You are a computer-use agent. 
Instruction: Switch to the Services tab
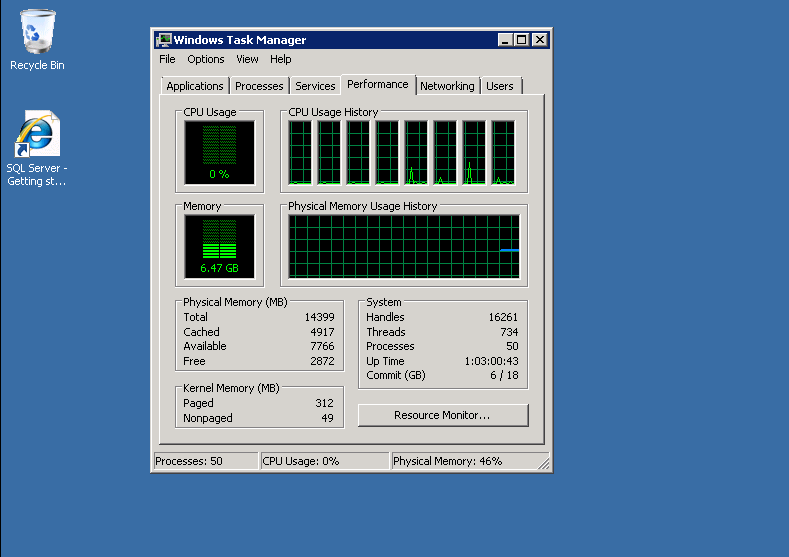click(x=315, y=86)
